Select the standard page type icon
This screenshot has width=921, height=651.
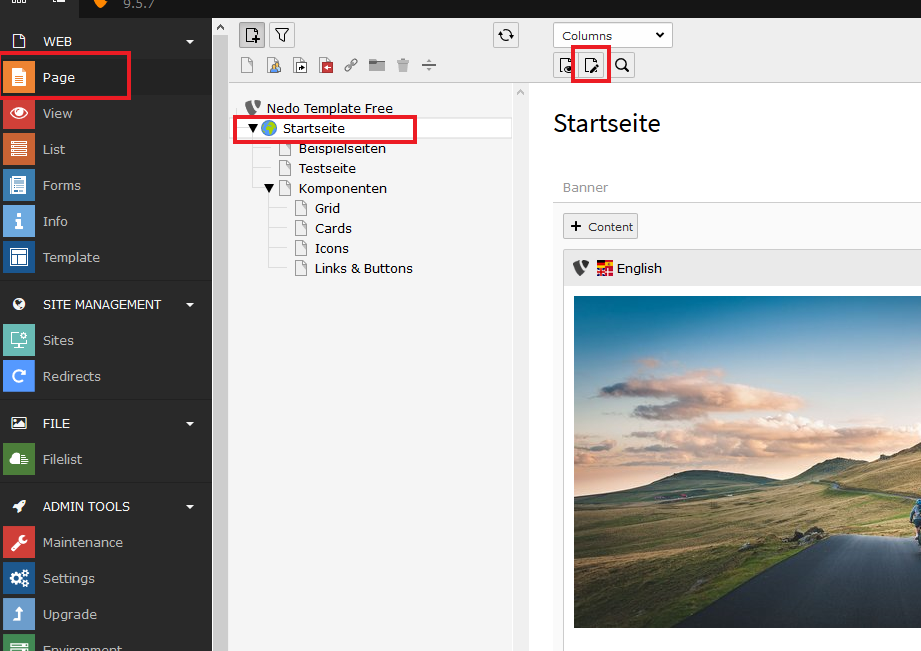(247, 65)
